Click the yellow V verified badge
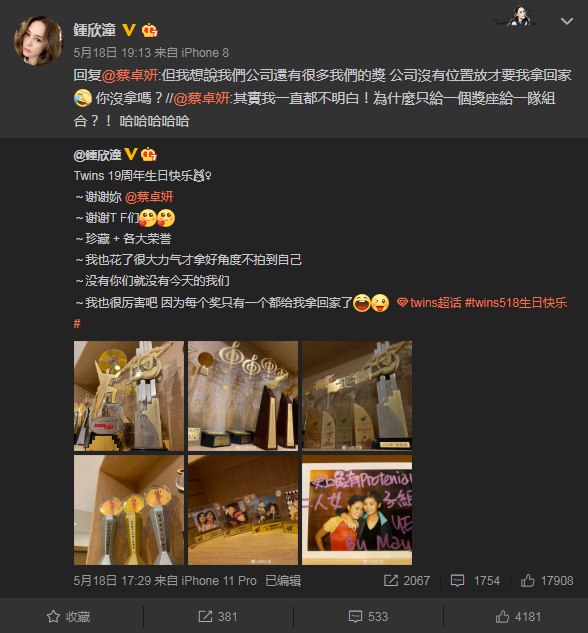 [129, 30]
